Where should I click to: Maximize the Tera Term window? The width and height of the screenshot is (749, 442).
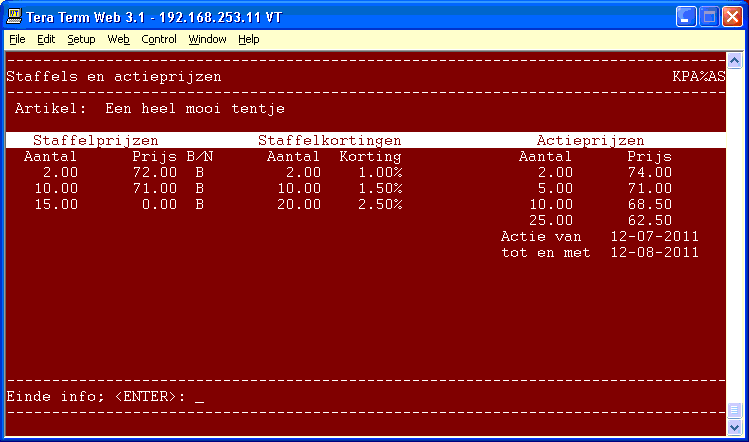coord(709,16)
